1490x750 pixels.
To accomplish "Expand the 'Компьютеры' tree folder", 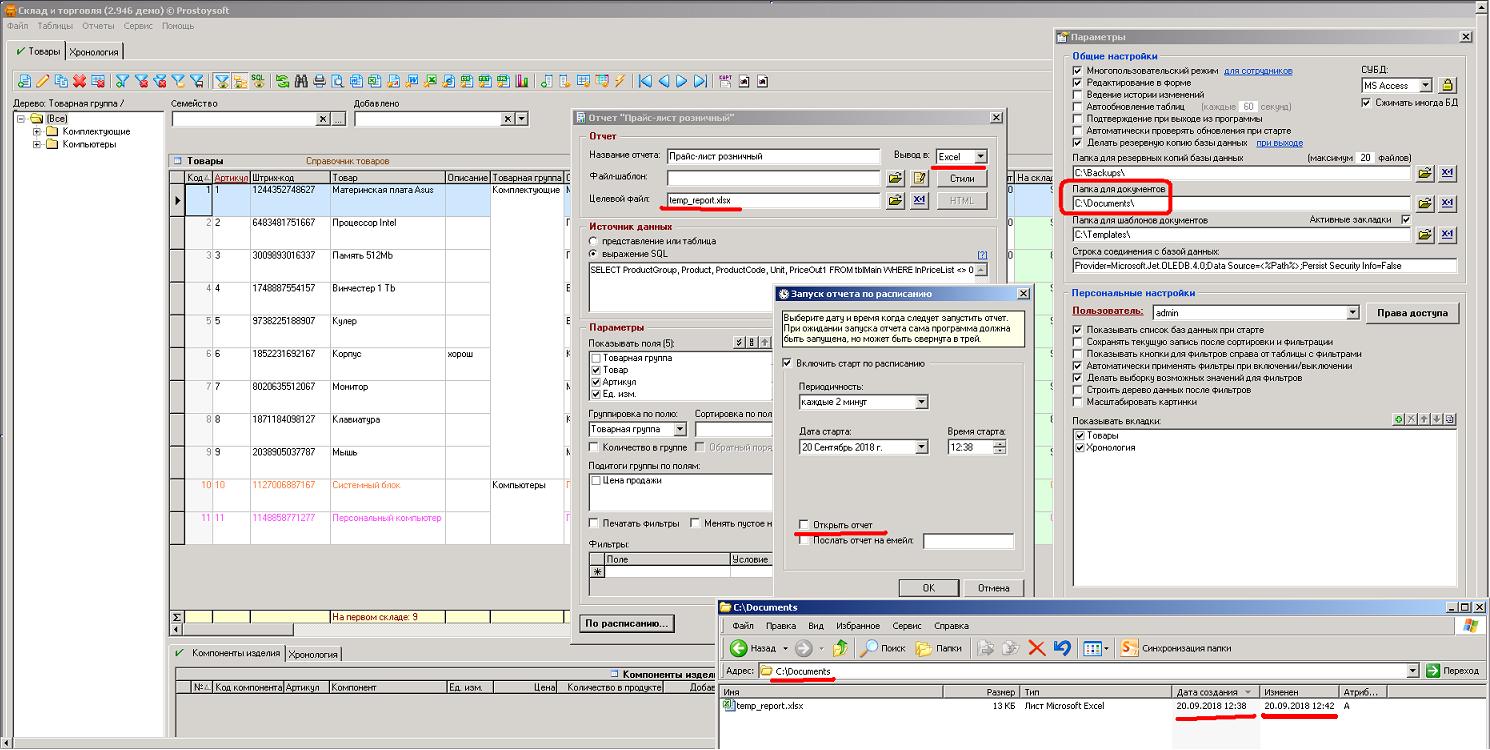I will click(37, 144).
